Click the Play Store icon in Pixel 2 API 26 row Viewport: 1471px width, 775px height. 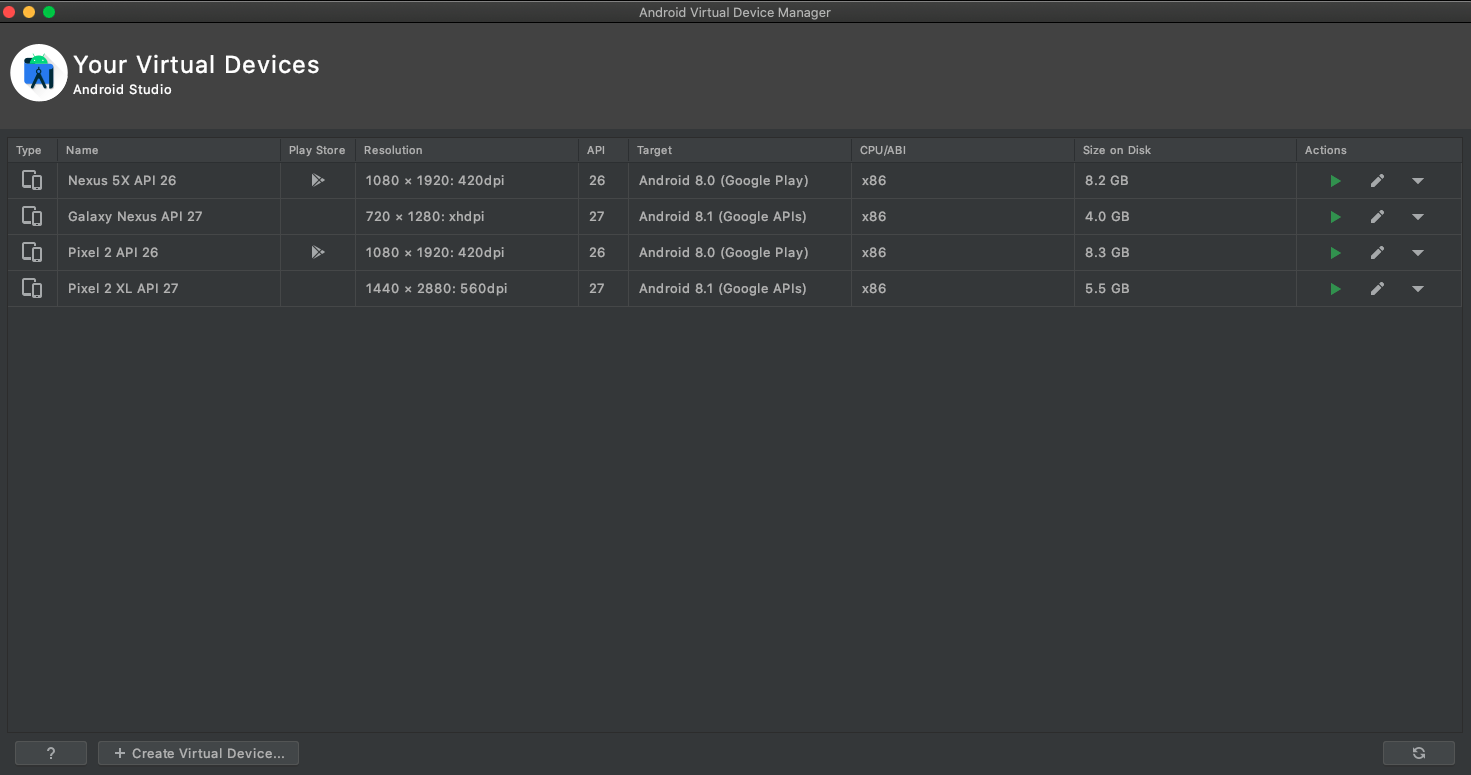tap(317, 253)
